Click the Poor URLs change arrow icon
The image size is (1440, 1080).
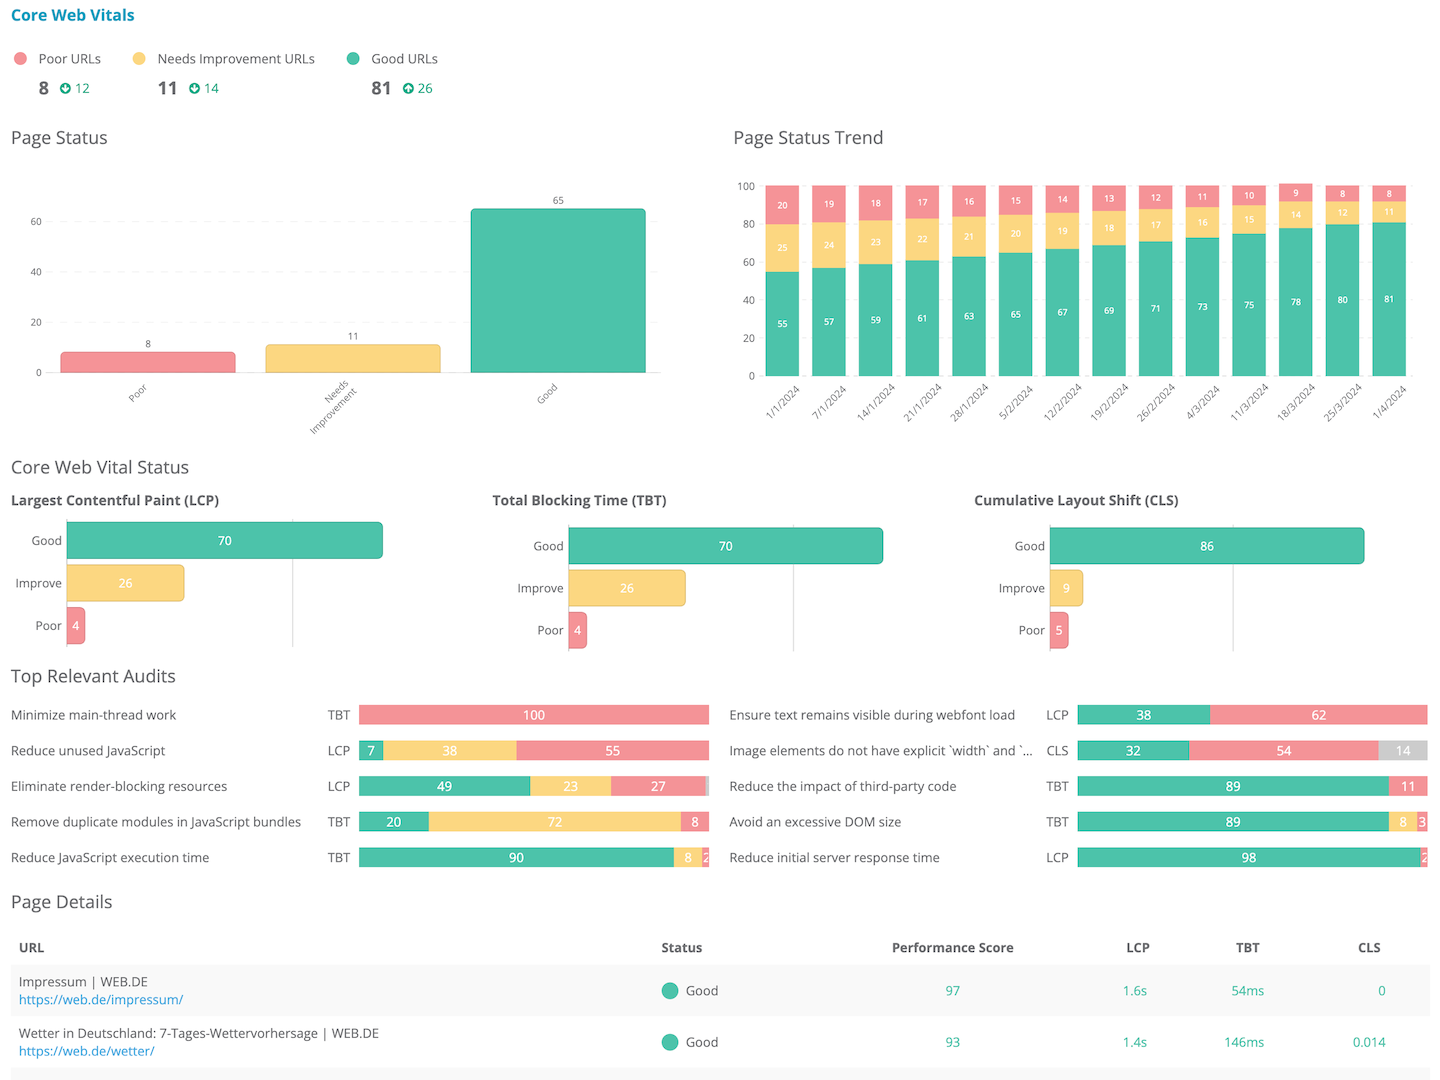coord(65,89)
